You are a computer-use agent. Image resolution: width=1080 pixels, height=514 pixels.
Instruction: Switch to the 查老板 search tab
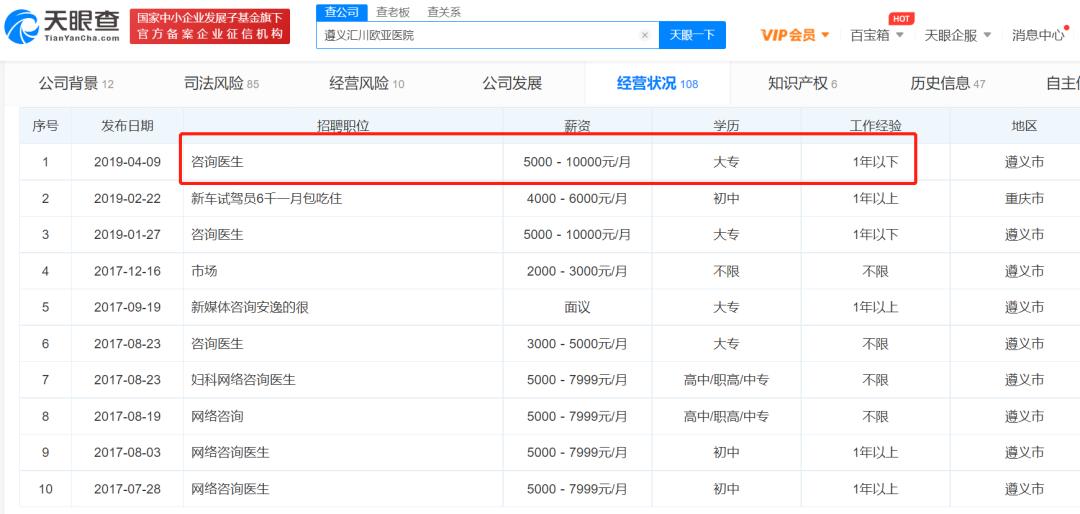[x=393, y=12]
